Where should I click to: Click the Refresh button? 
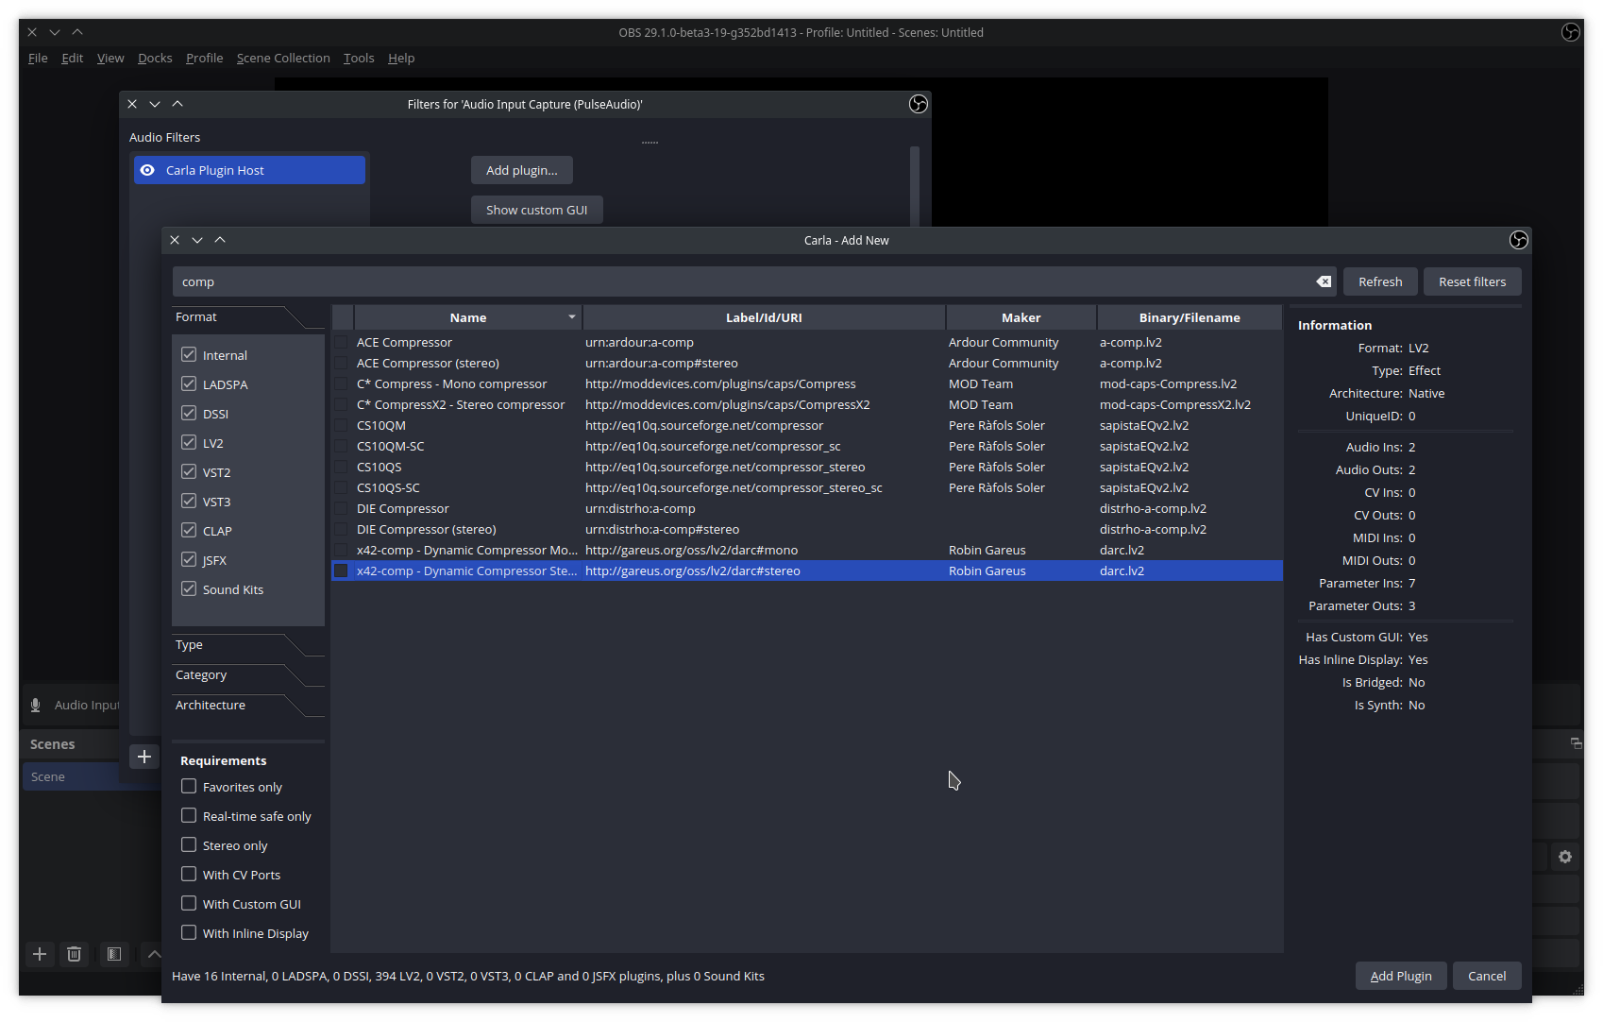[1380, 282]
